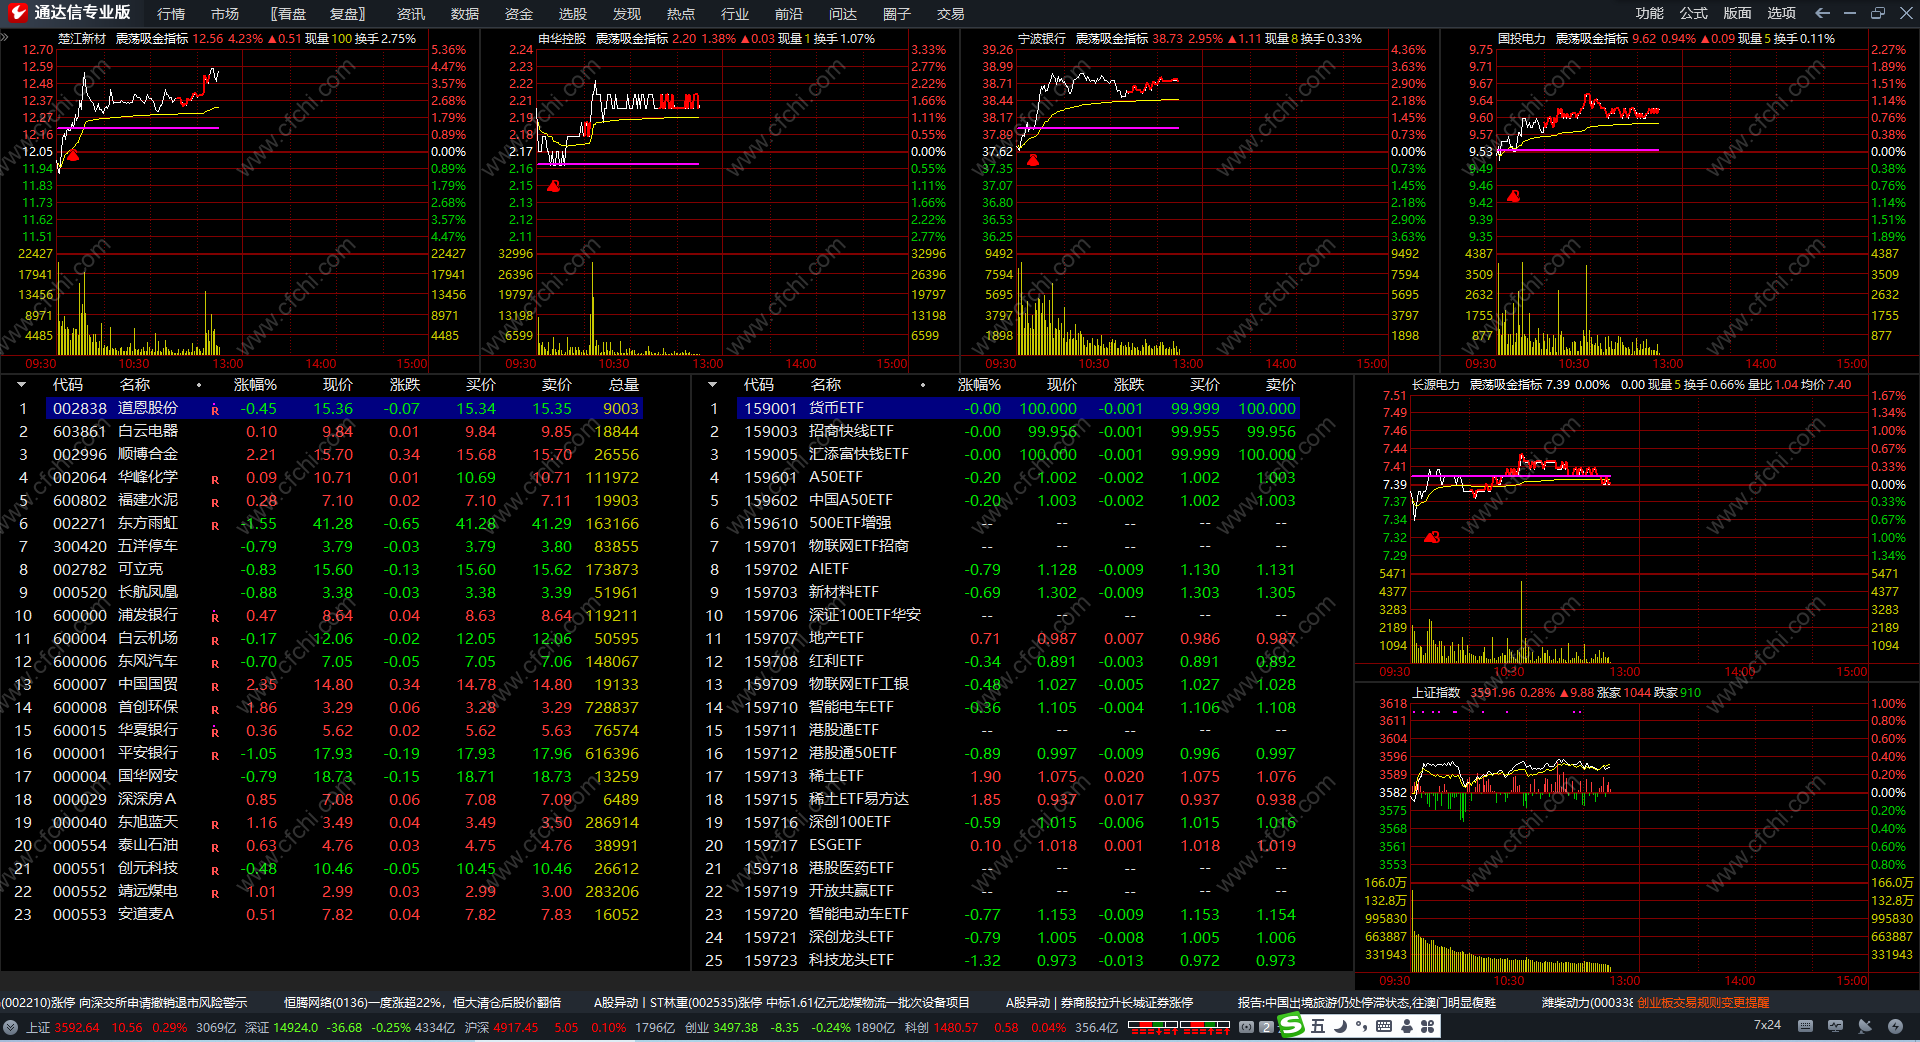Image resolution: width=1920 pixels, height=1042 pixels.
Task: Open the 行情 menu
Action: [171, 14]
